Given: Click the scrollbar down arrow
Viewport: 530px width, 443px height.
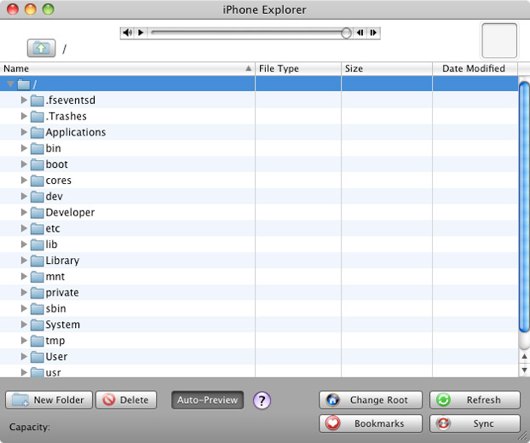Looking at the screenshot, I should tap(524, 370).
